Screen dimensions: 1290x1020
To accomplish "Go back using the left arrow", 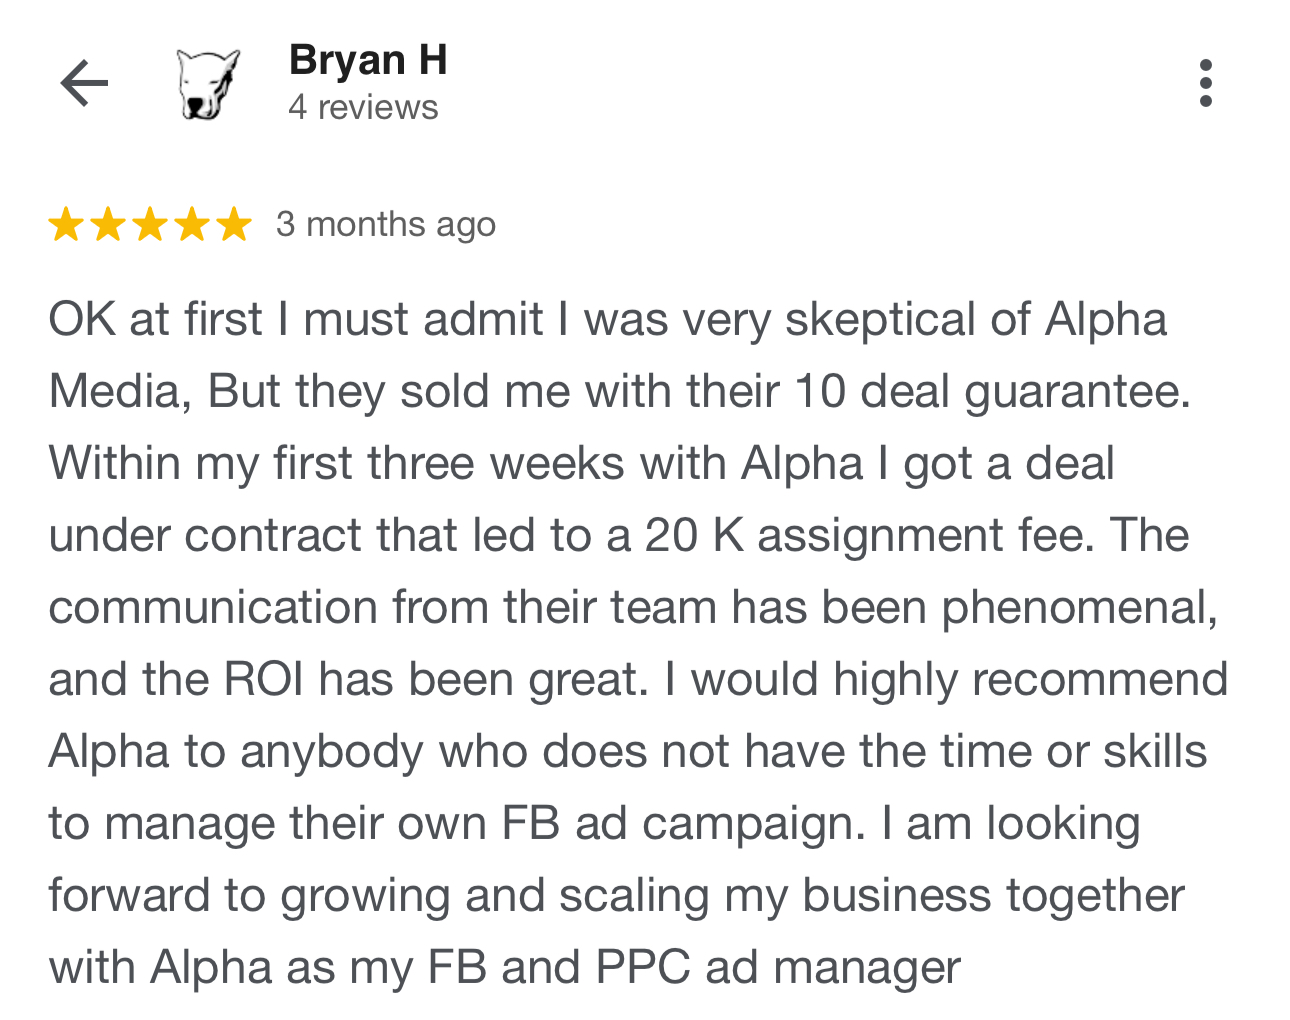I will pyautogui.click(x=84, y=83).
